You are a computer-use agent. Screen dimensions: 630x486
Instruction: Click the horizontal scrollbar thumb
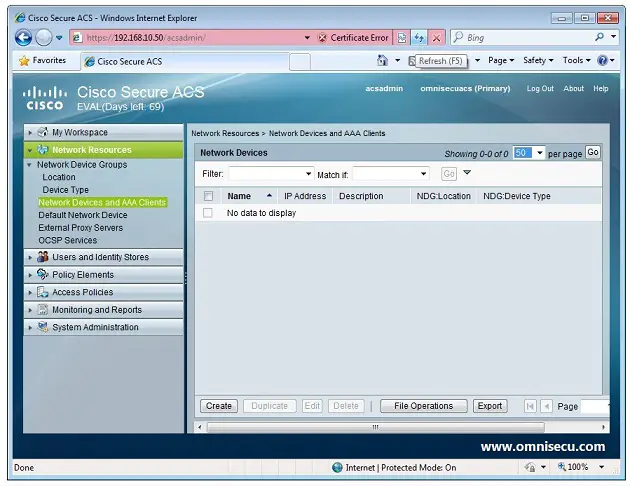(376, 427)
